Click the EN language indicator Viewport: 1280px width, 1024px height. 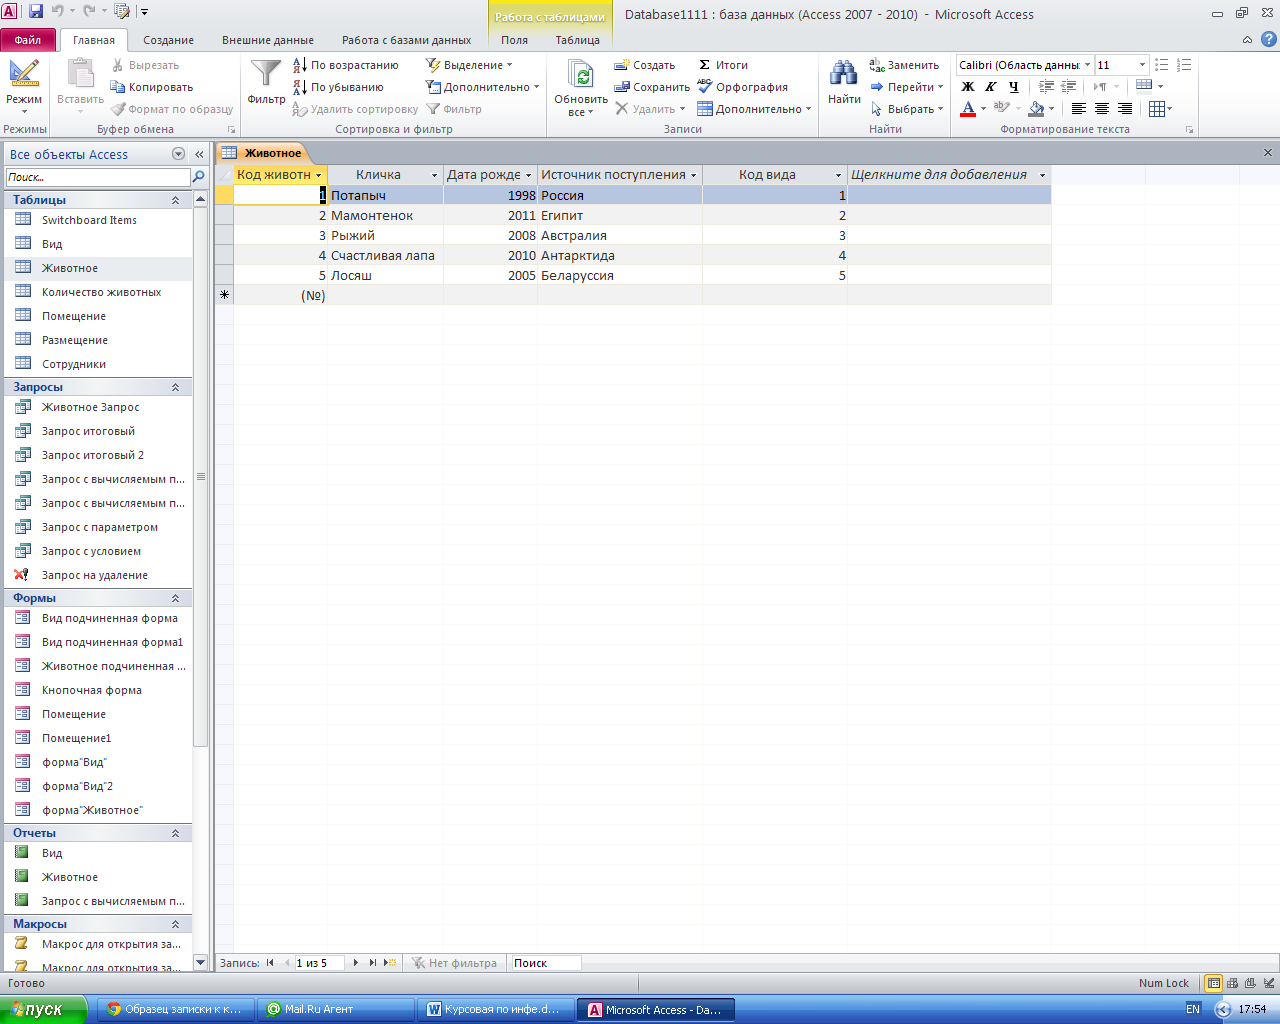click(1192, 1009)
